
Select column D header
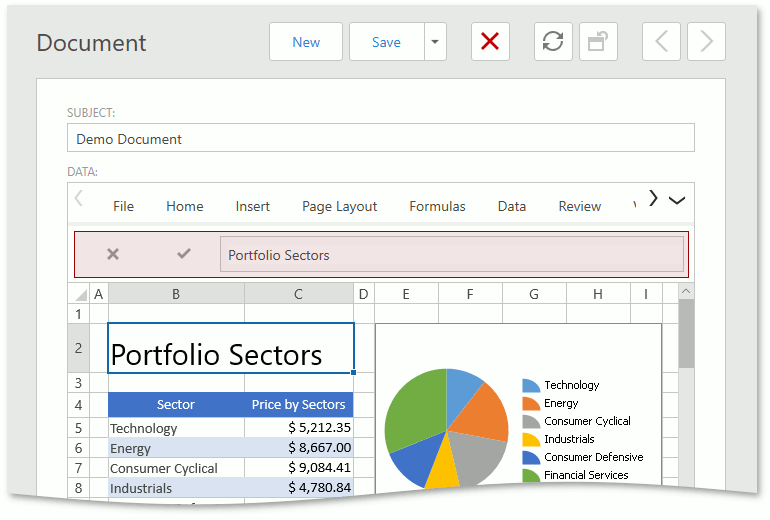(363, 294)
